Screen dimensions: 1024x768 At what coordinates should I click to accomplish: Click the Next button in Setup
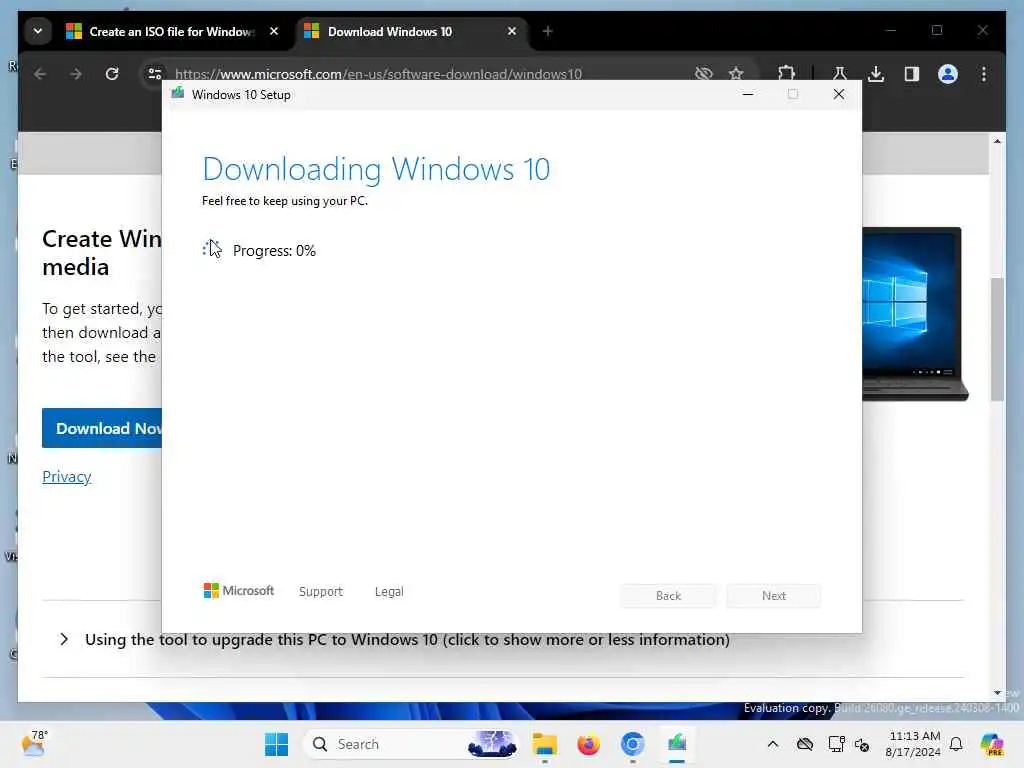point(774,596)
